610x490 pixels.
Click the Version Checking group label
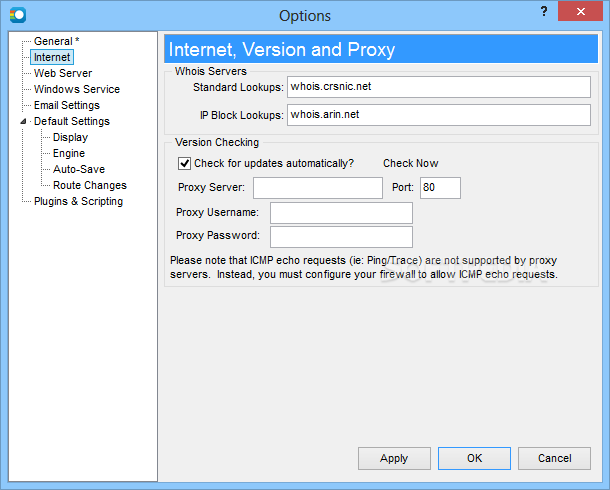(x=217, y=142)
